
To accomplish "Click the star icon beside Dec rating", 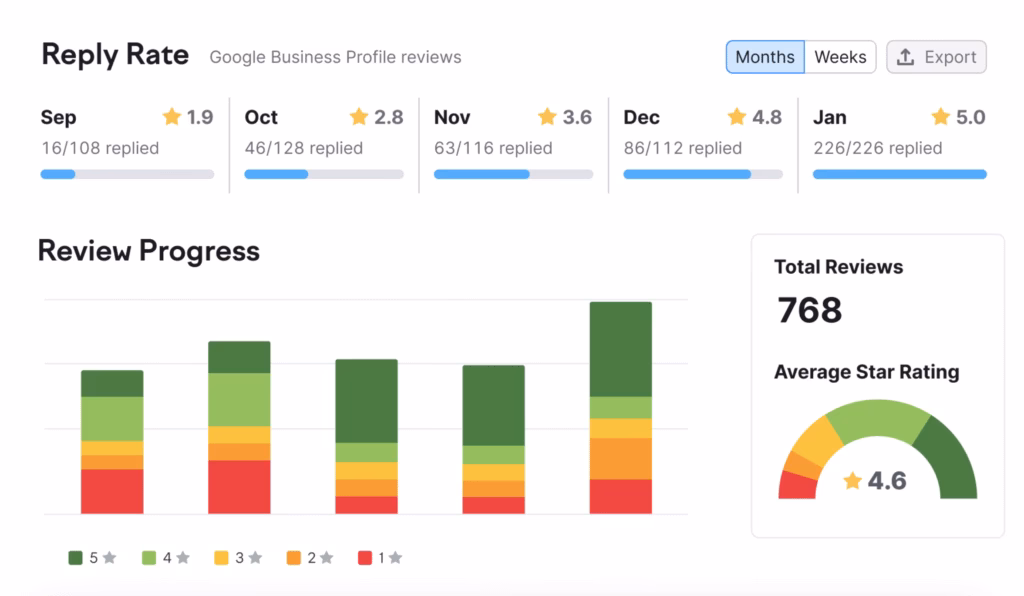I will pos(737,117).
